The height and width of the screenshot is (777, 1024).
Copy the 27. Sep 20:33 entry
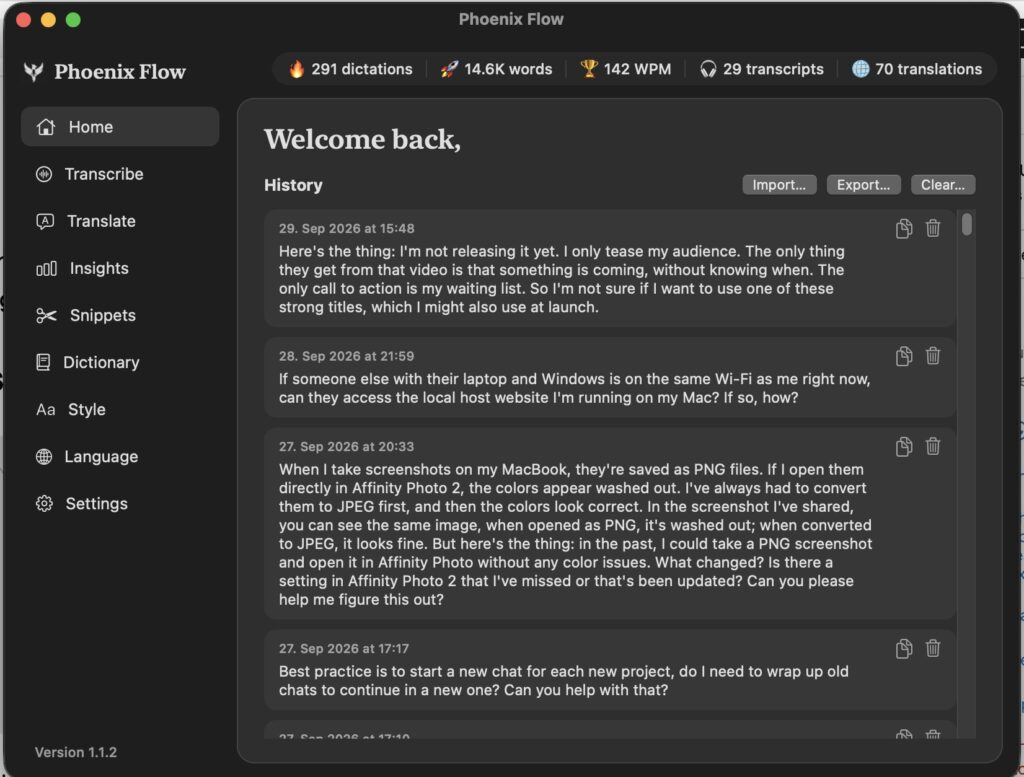(904, 447)
